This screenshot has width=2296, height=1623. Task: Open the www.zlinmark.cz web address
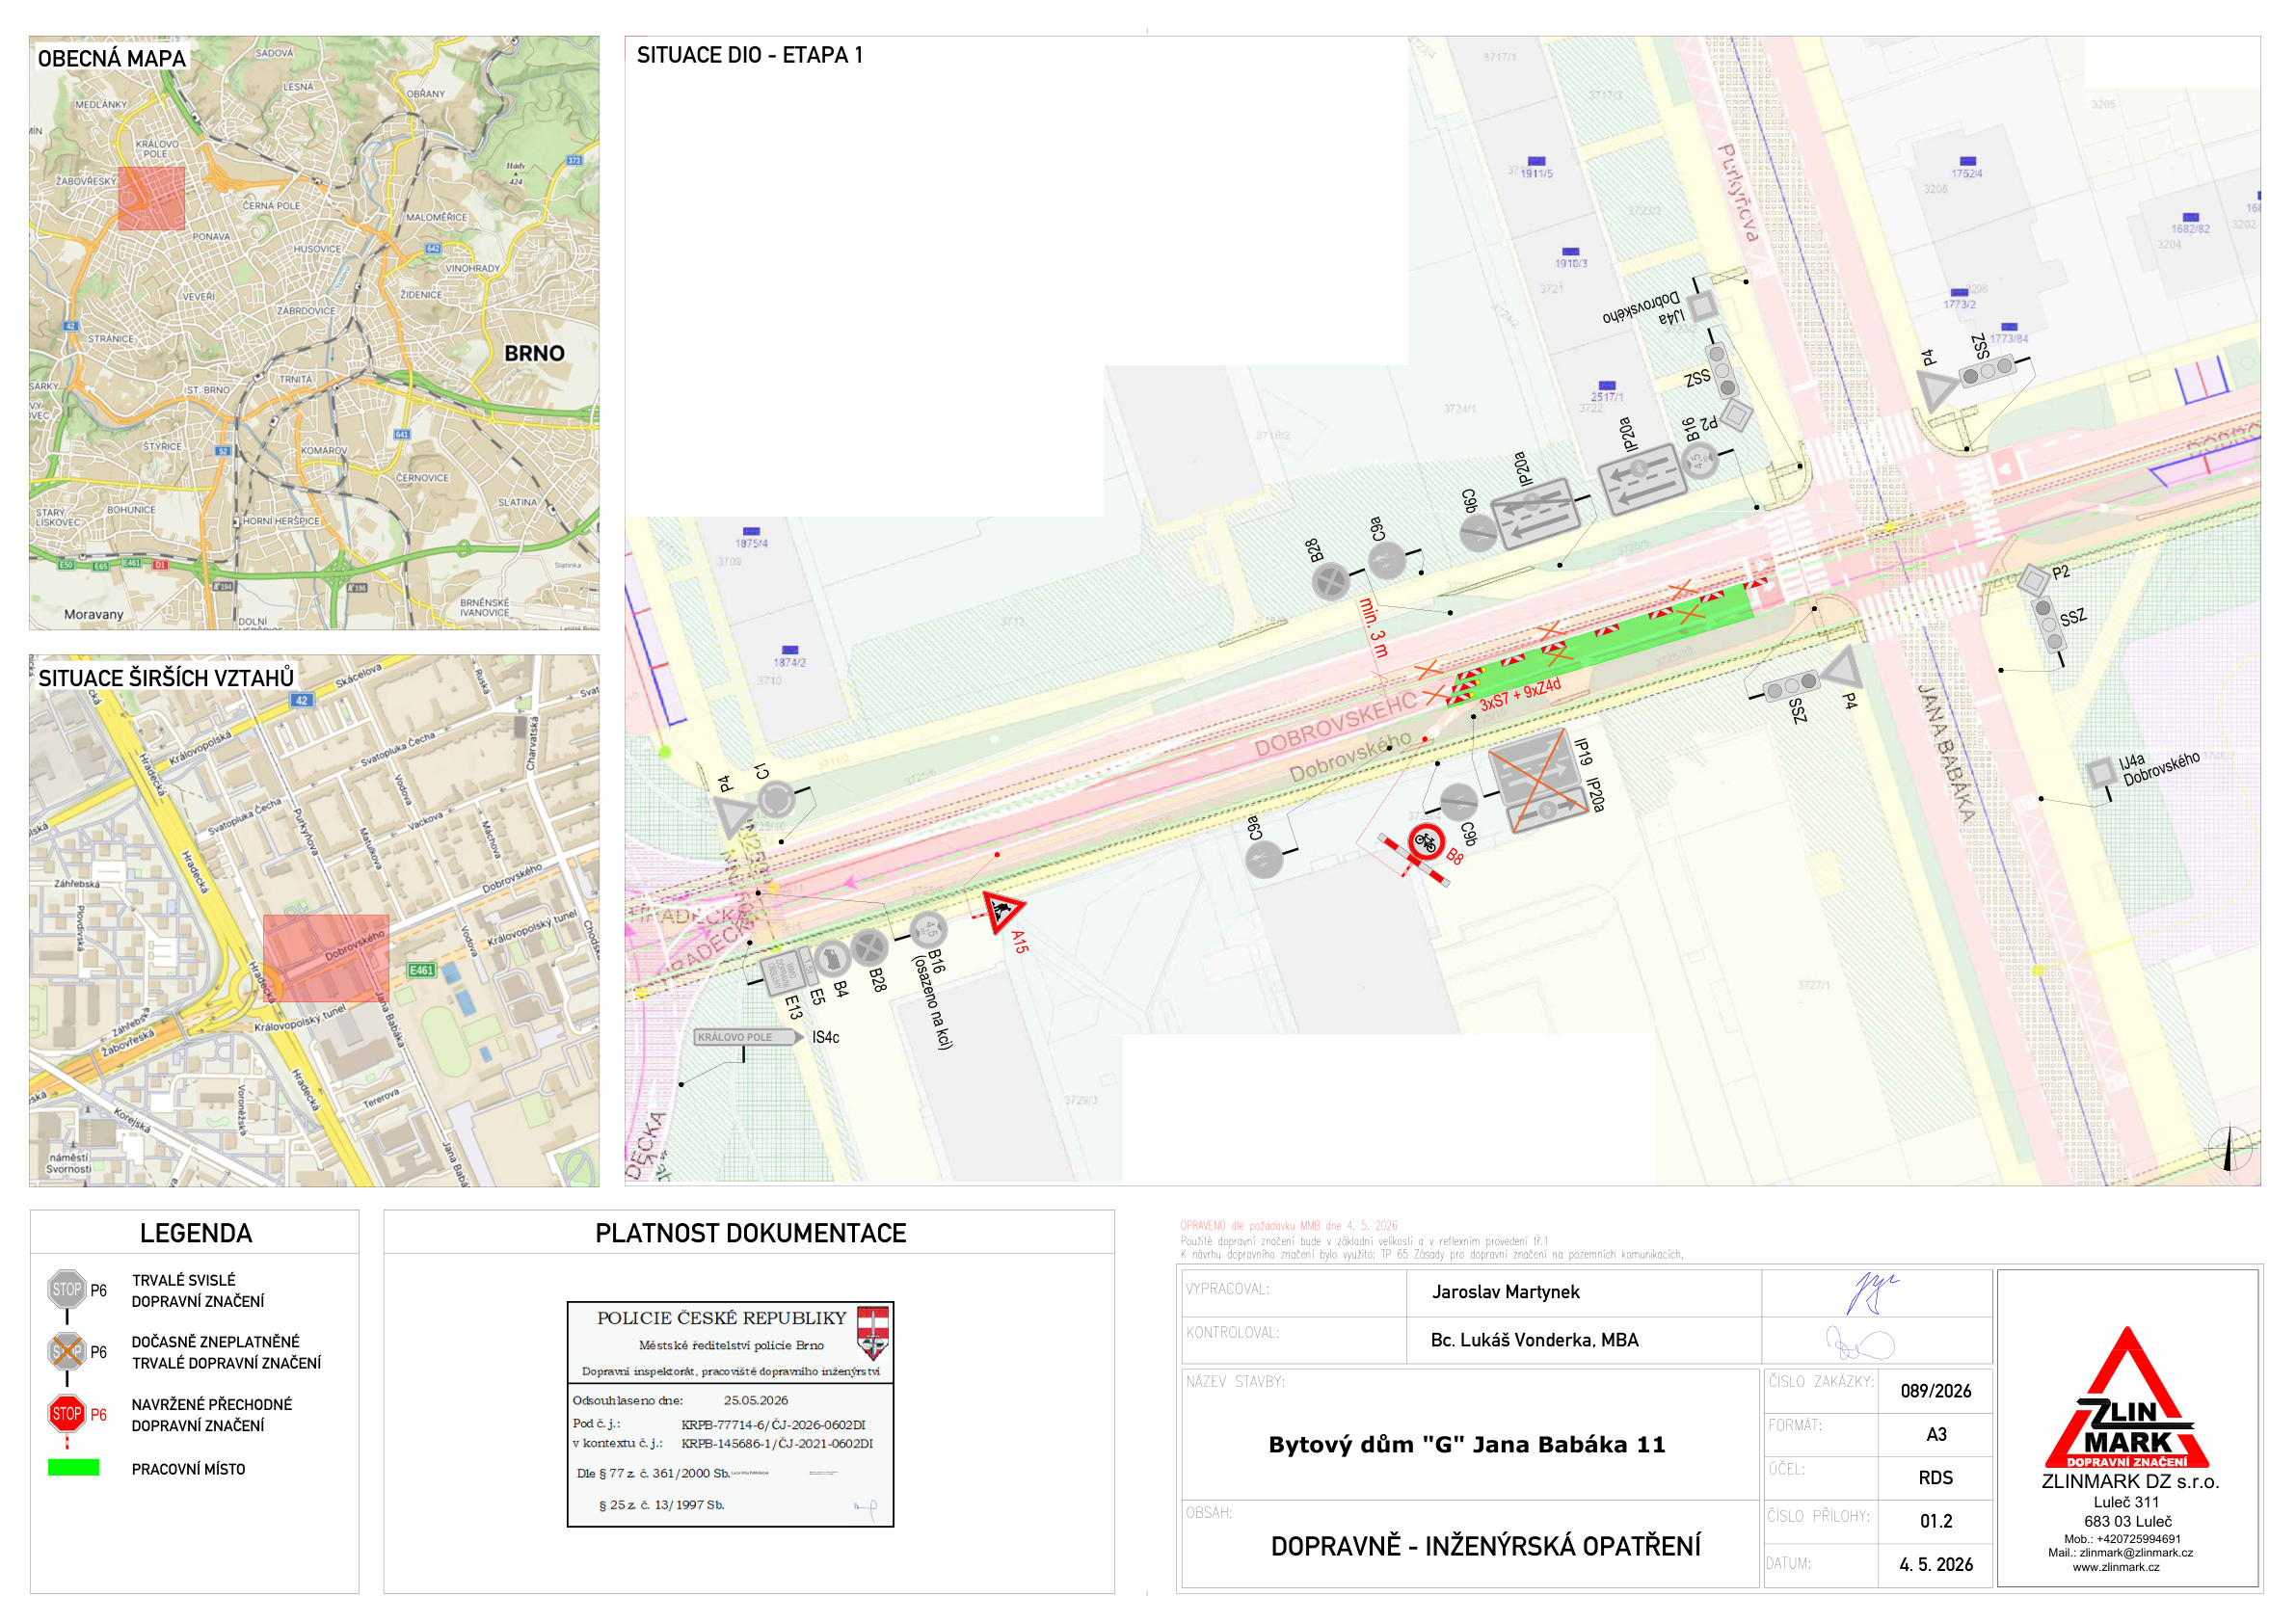[x=2116, y=1567]
